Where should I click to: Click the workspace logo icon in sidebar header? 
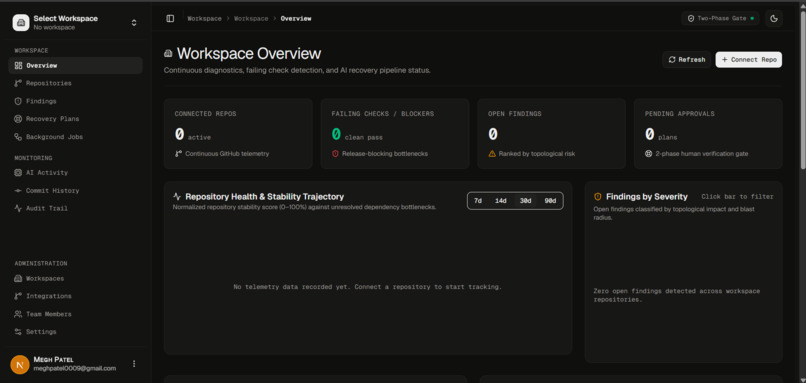coord(21,23)
